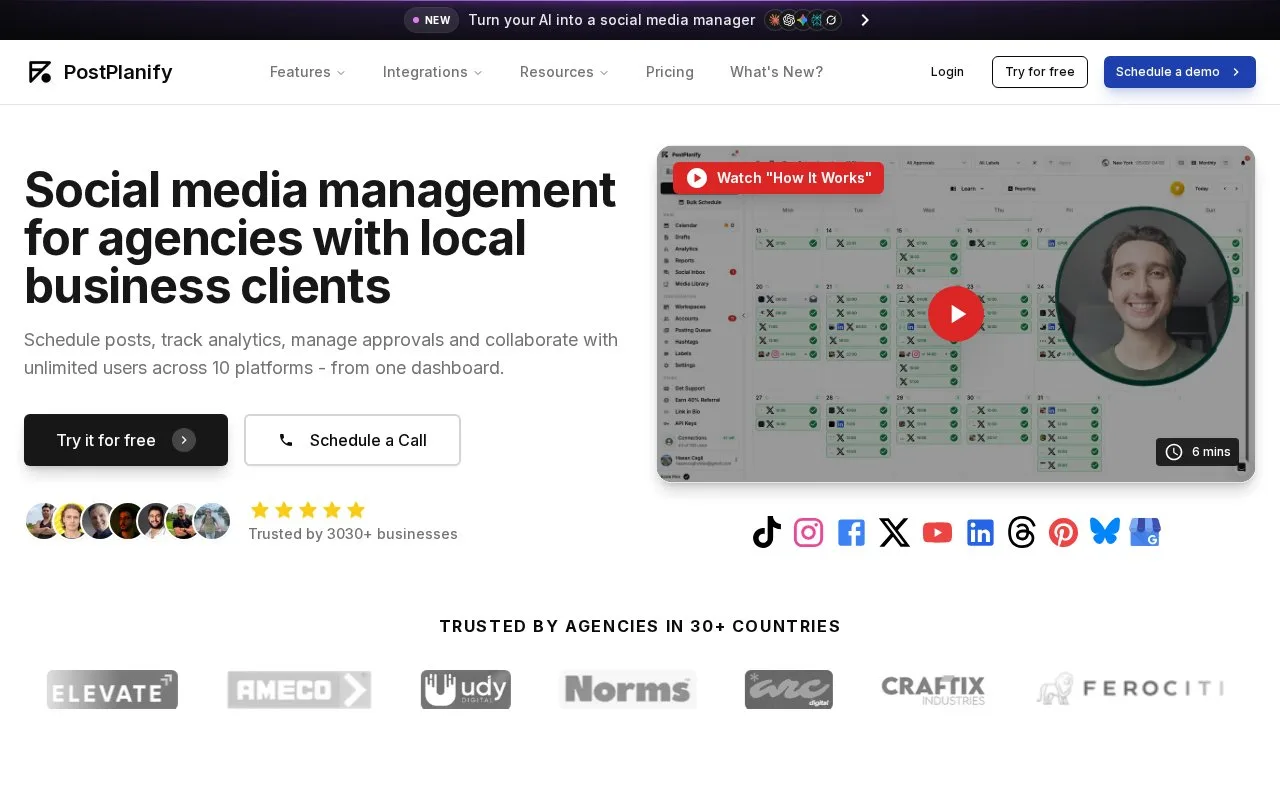Click the 6 mins duration badge
Viewport: 1280px width, 800px height.
1197,452
